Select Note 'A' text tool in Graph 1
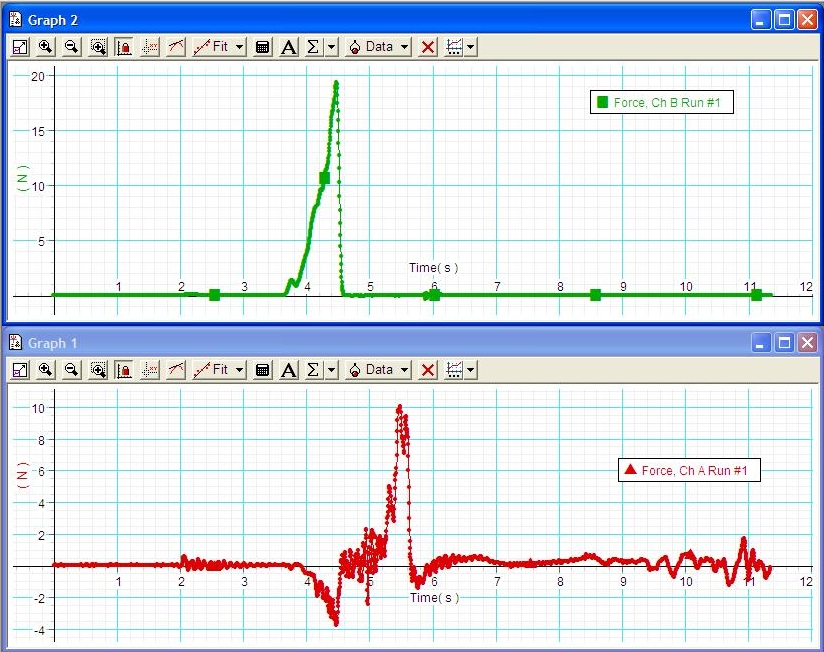Viewport: 824px width, 652px height. click(x=288, y=370)
